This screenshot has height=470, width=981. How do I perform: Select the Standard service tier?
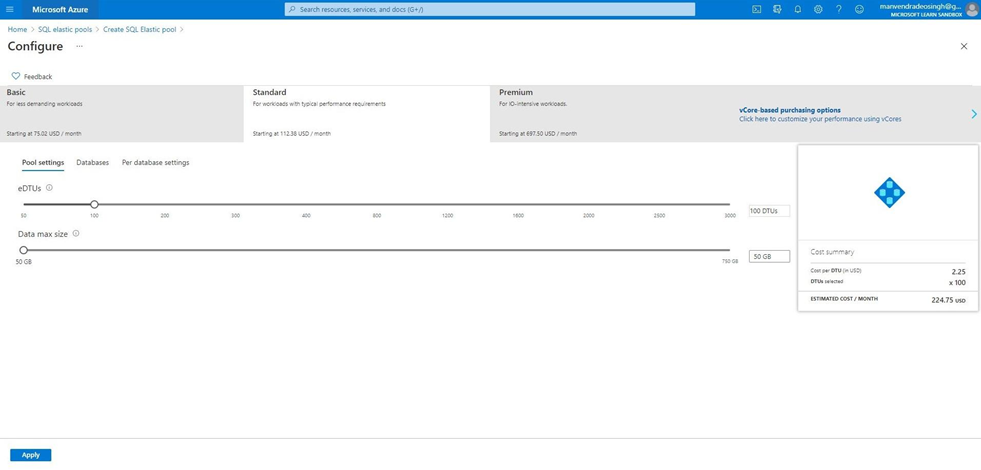click(x=367, y=114)
